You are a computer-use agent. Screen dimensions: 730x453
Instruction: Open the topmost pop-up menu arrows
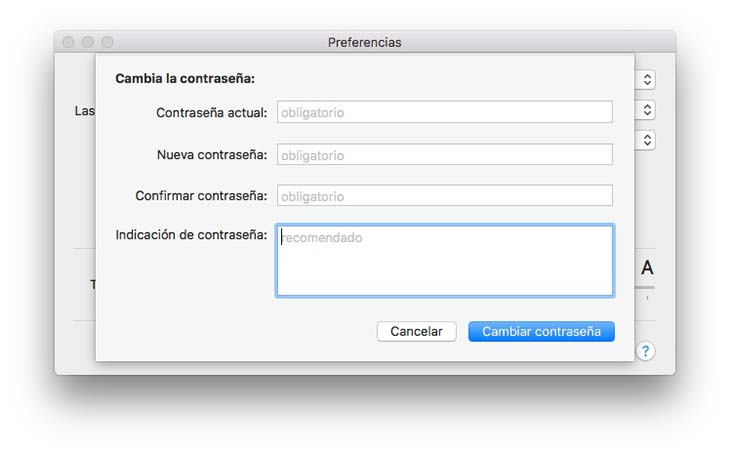point(647,79)
